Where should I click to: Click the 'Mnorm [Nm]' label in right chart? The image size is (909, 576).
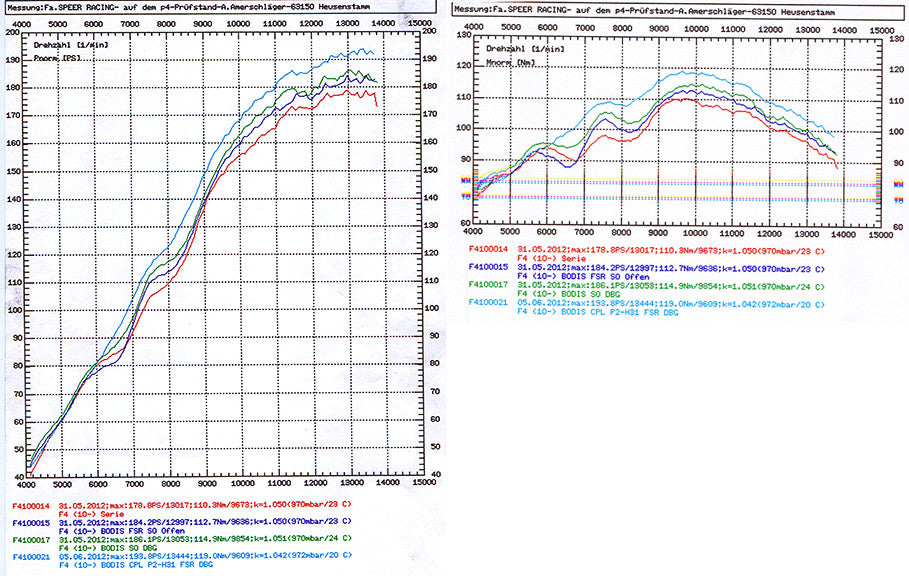point(512,61)
